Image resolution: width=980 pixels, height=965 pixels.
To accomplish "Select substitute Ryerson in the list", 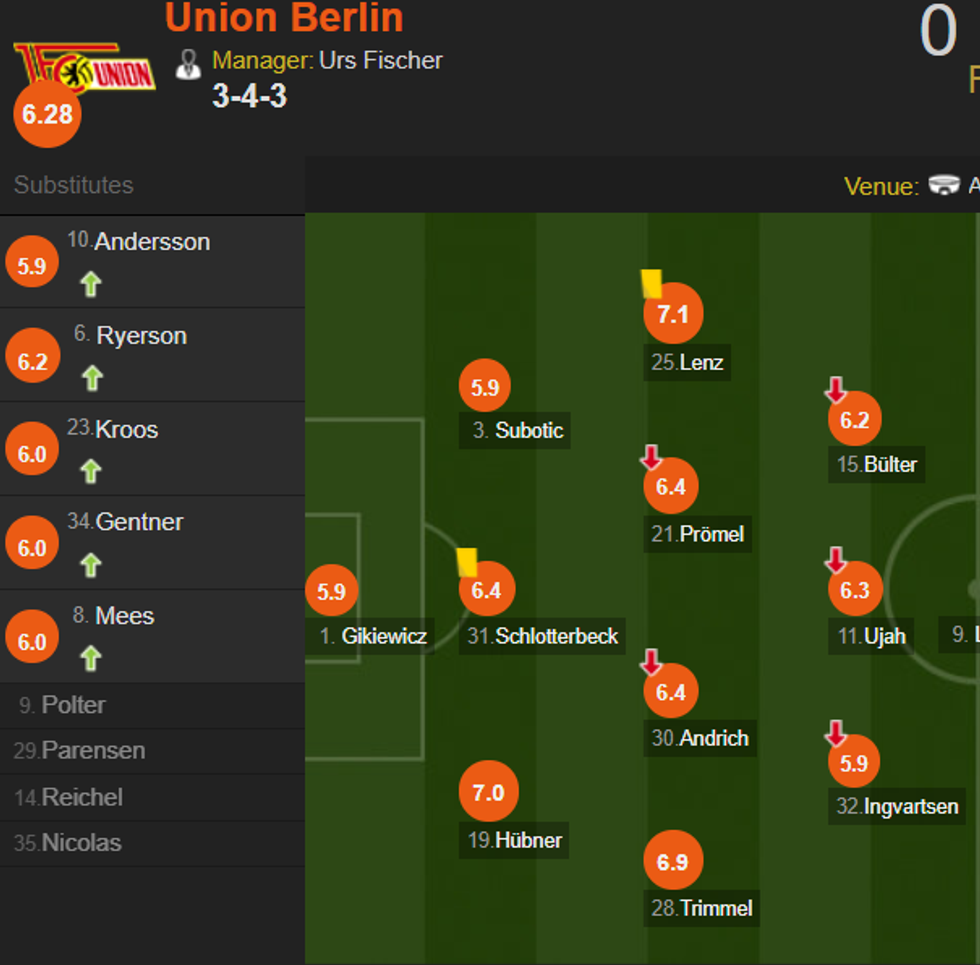I will point(141,336).
